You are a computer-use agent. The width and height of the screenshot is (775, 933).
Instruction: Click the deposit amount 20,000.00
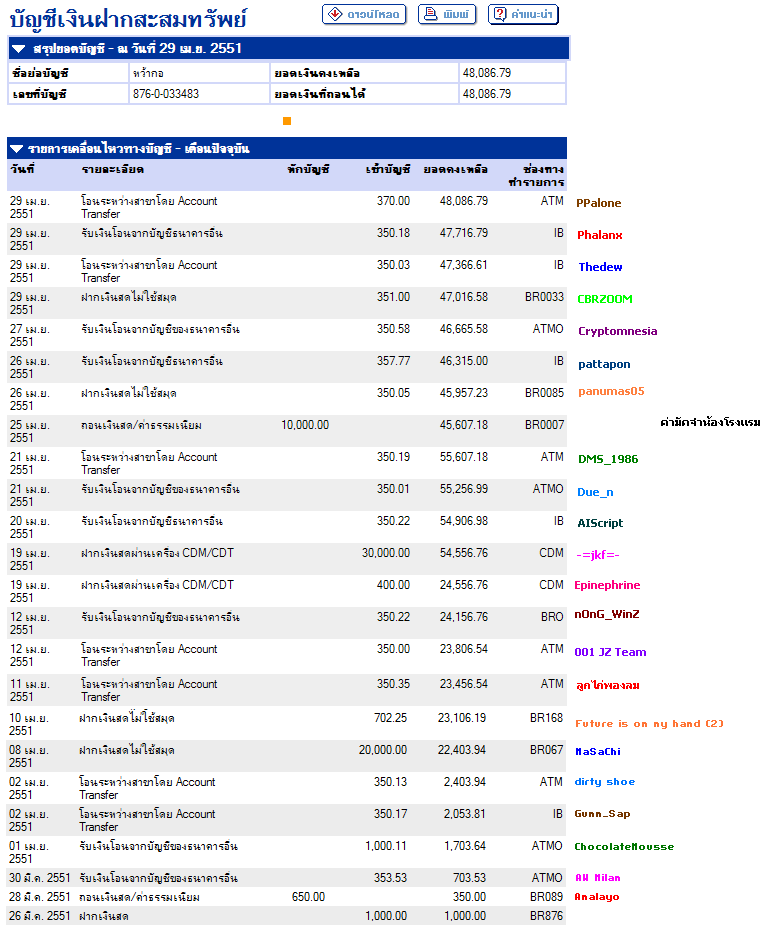[x=383, y=750]
